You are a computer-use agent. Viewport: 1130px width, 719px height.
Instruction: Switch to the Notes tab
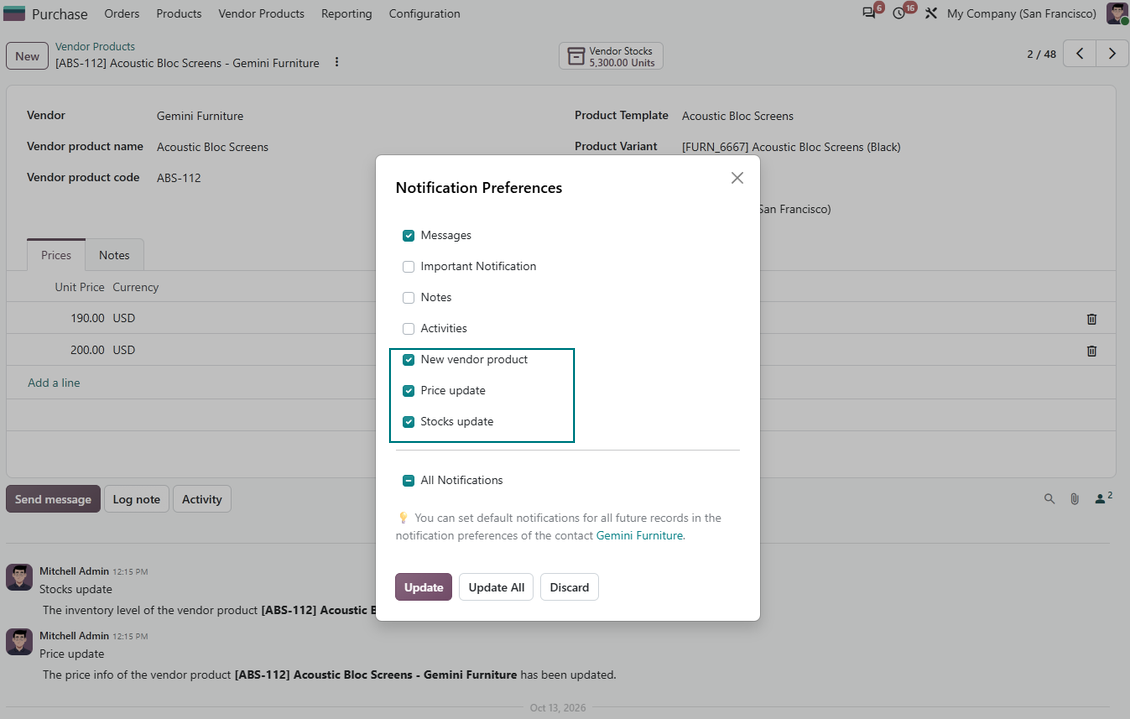114,255
